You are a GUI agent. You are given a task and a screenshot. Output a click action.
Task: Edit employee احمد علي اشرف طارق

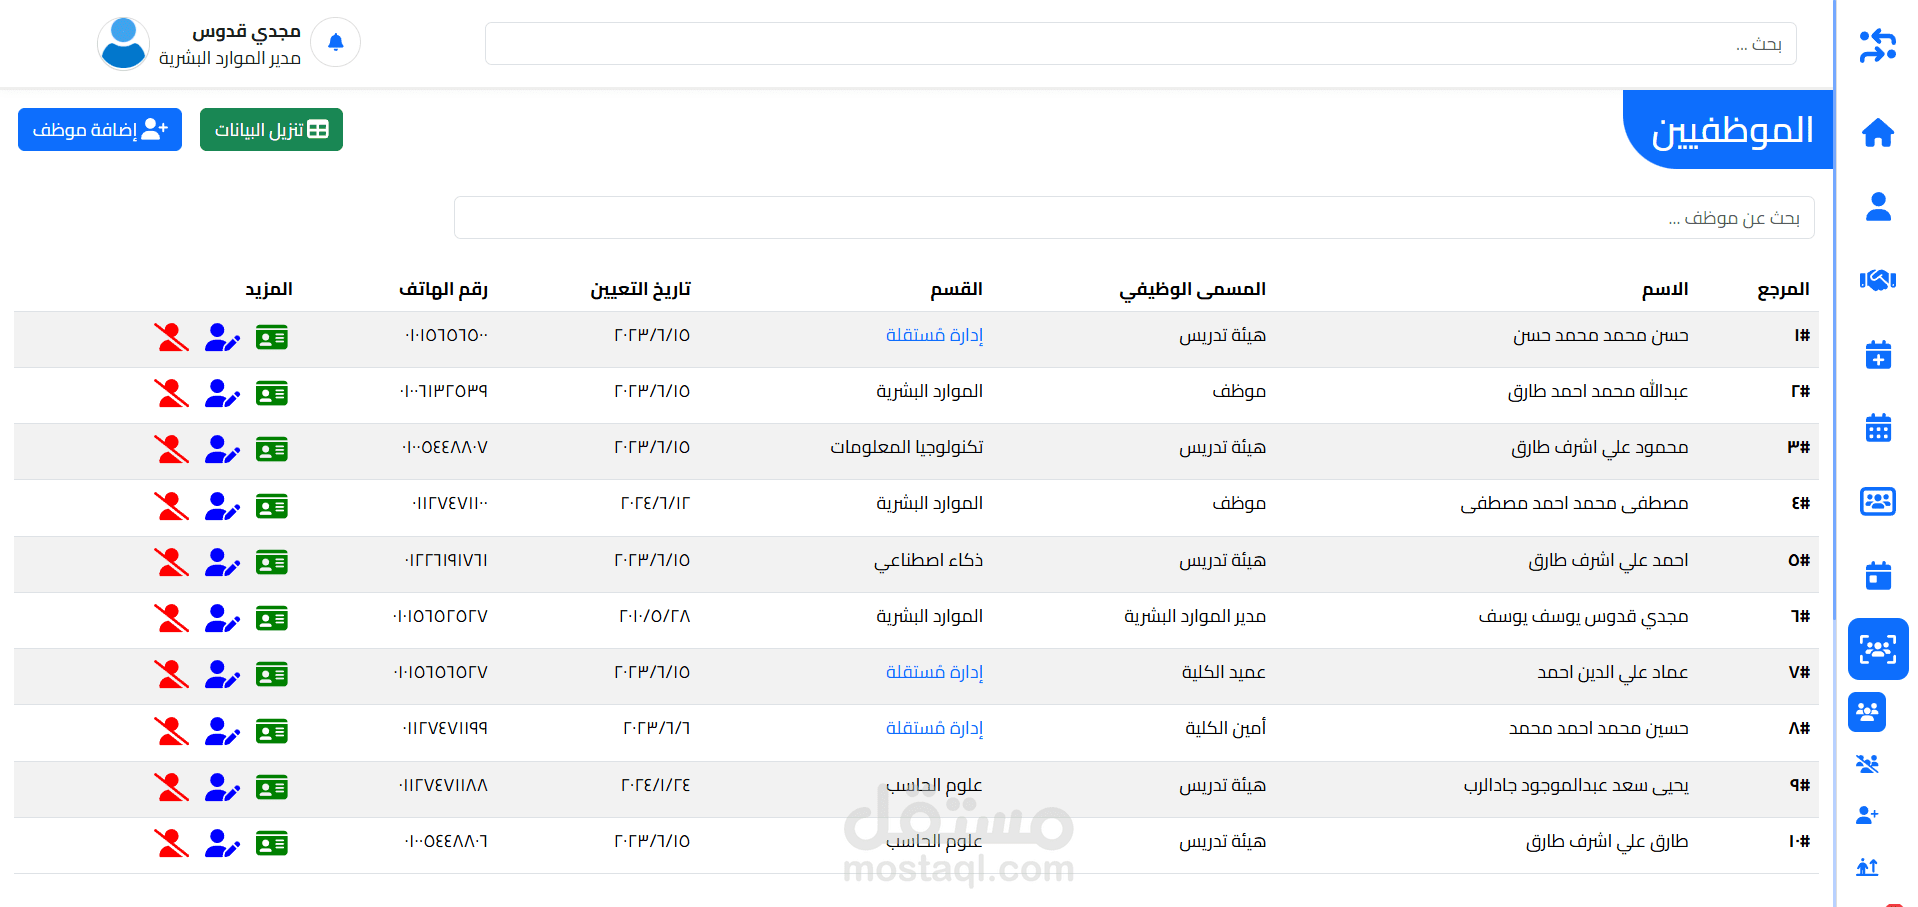coord(222,563)
